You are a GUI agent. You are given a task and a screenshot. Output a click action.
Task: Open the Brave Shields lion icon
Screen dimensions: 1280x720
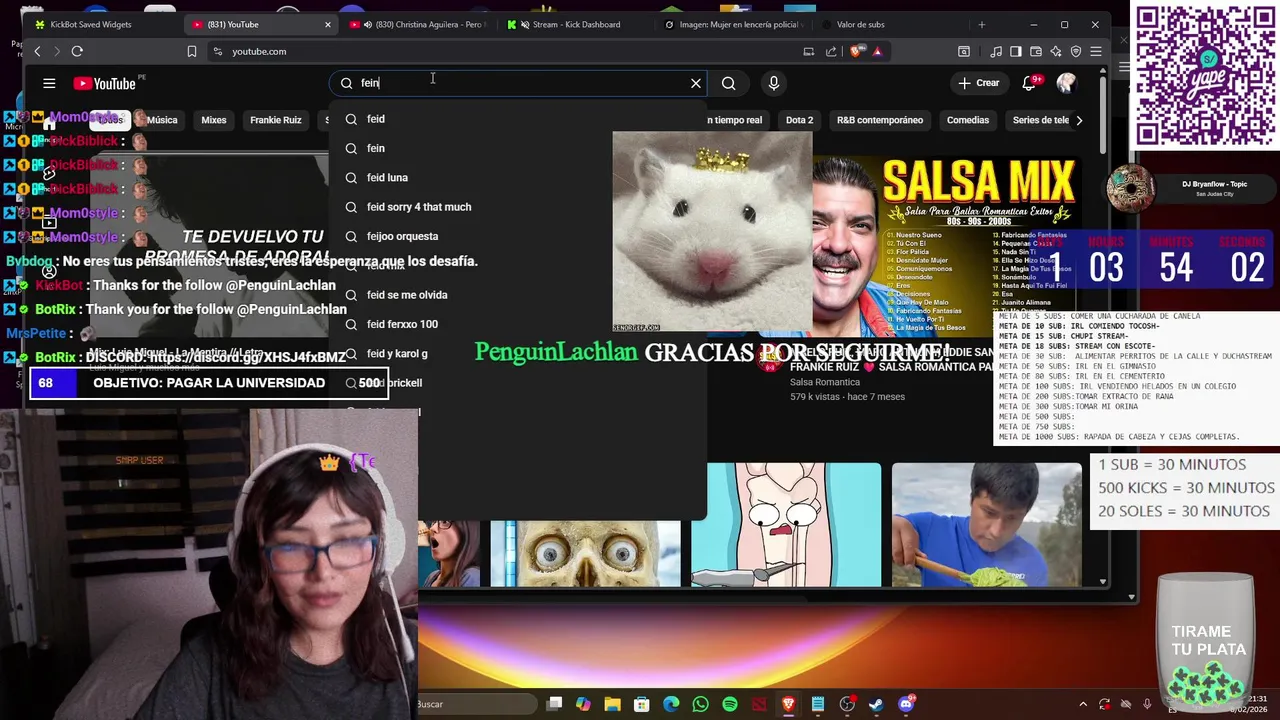pyautogui.click(x=858, y=51)
